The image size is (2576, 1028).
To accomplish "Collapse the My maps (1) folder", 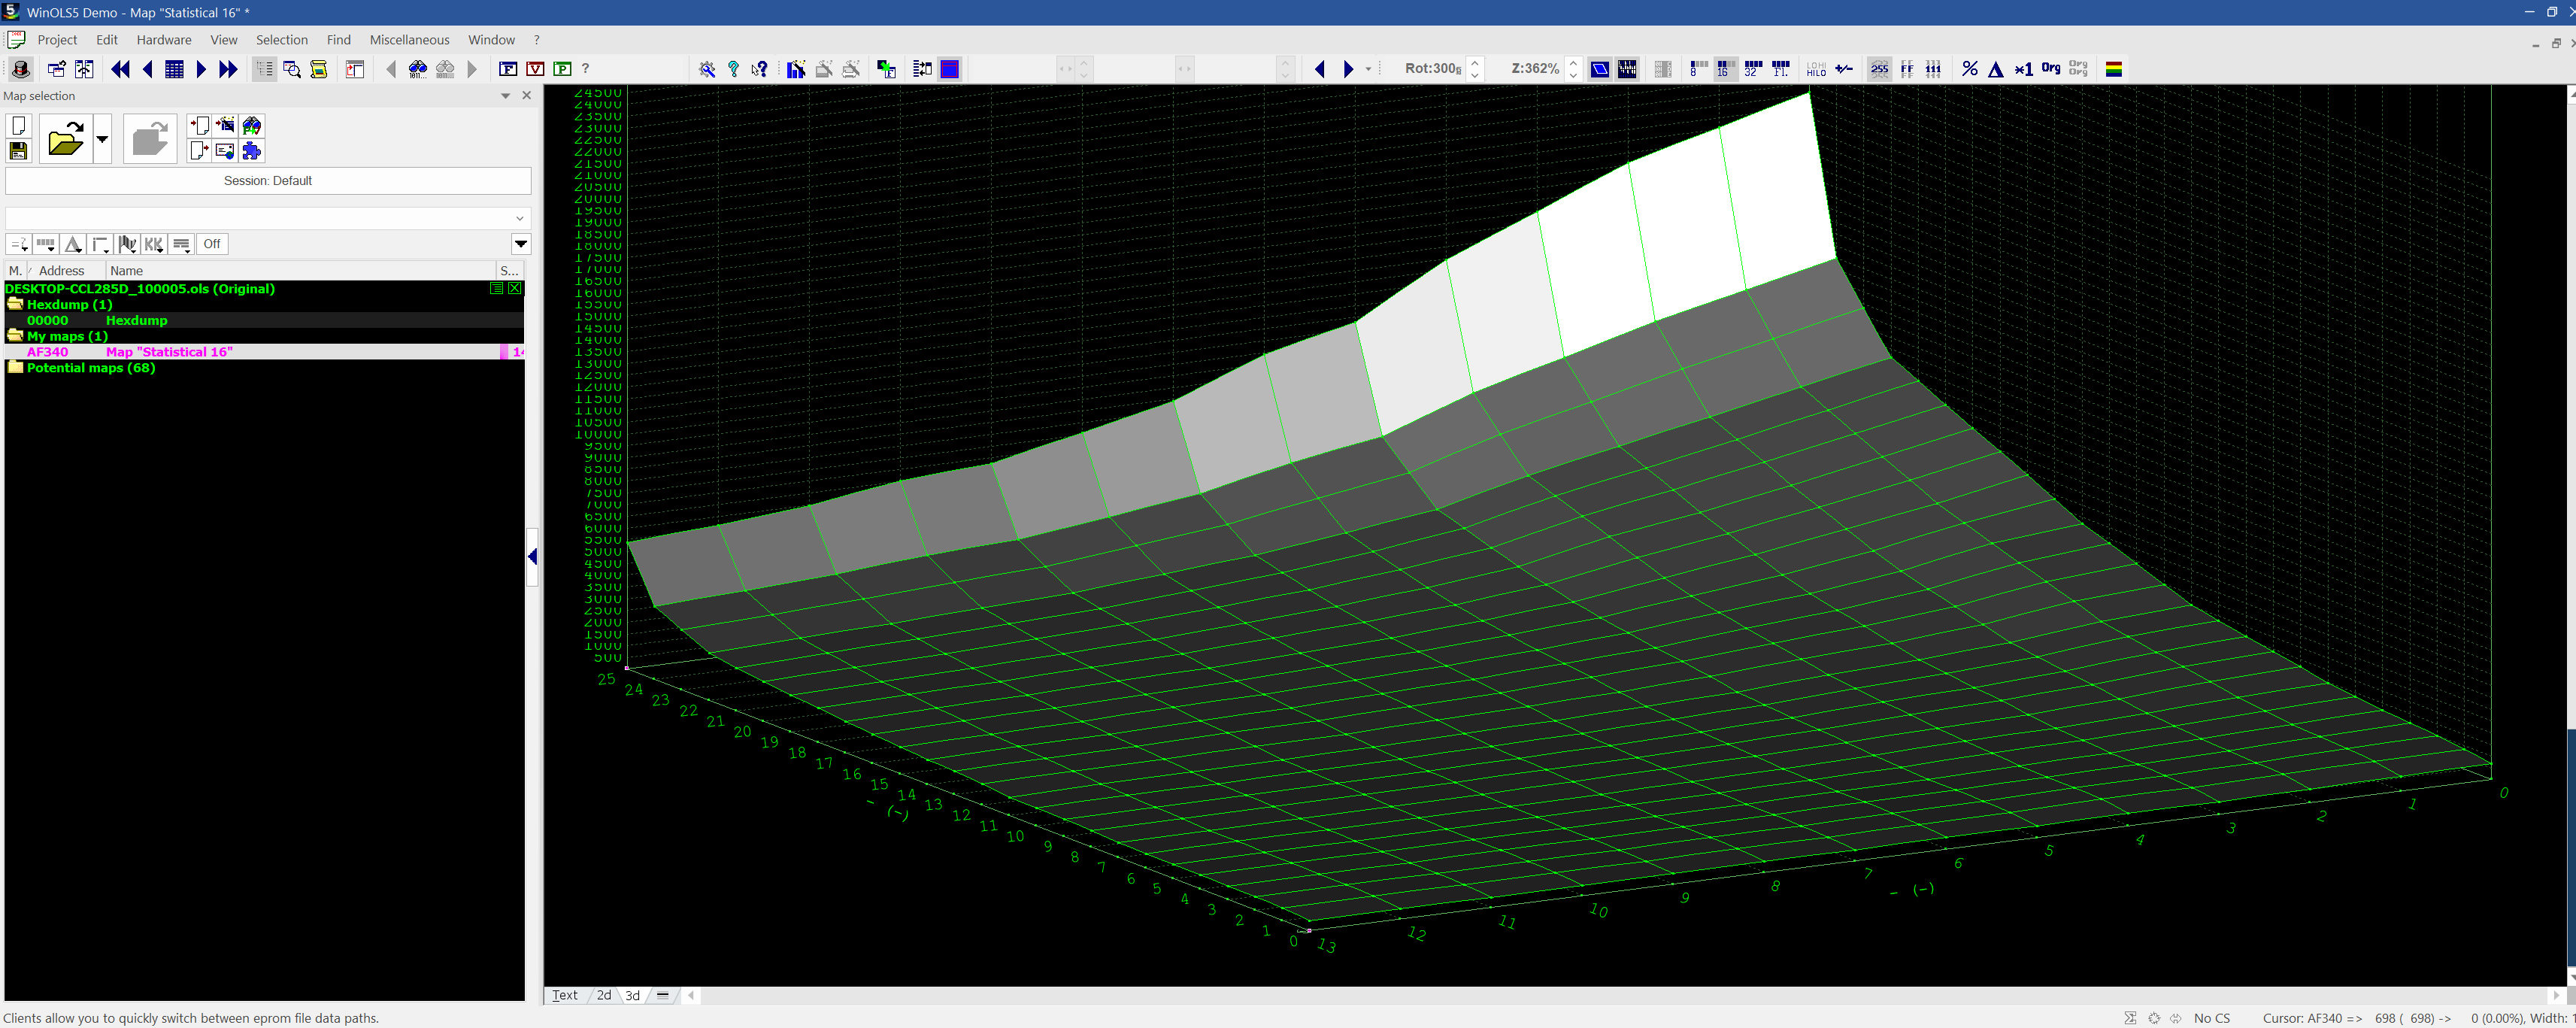I will click(x=15, y=336).
